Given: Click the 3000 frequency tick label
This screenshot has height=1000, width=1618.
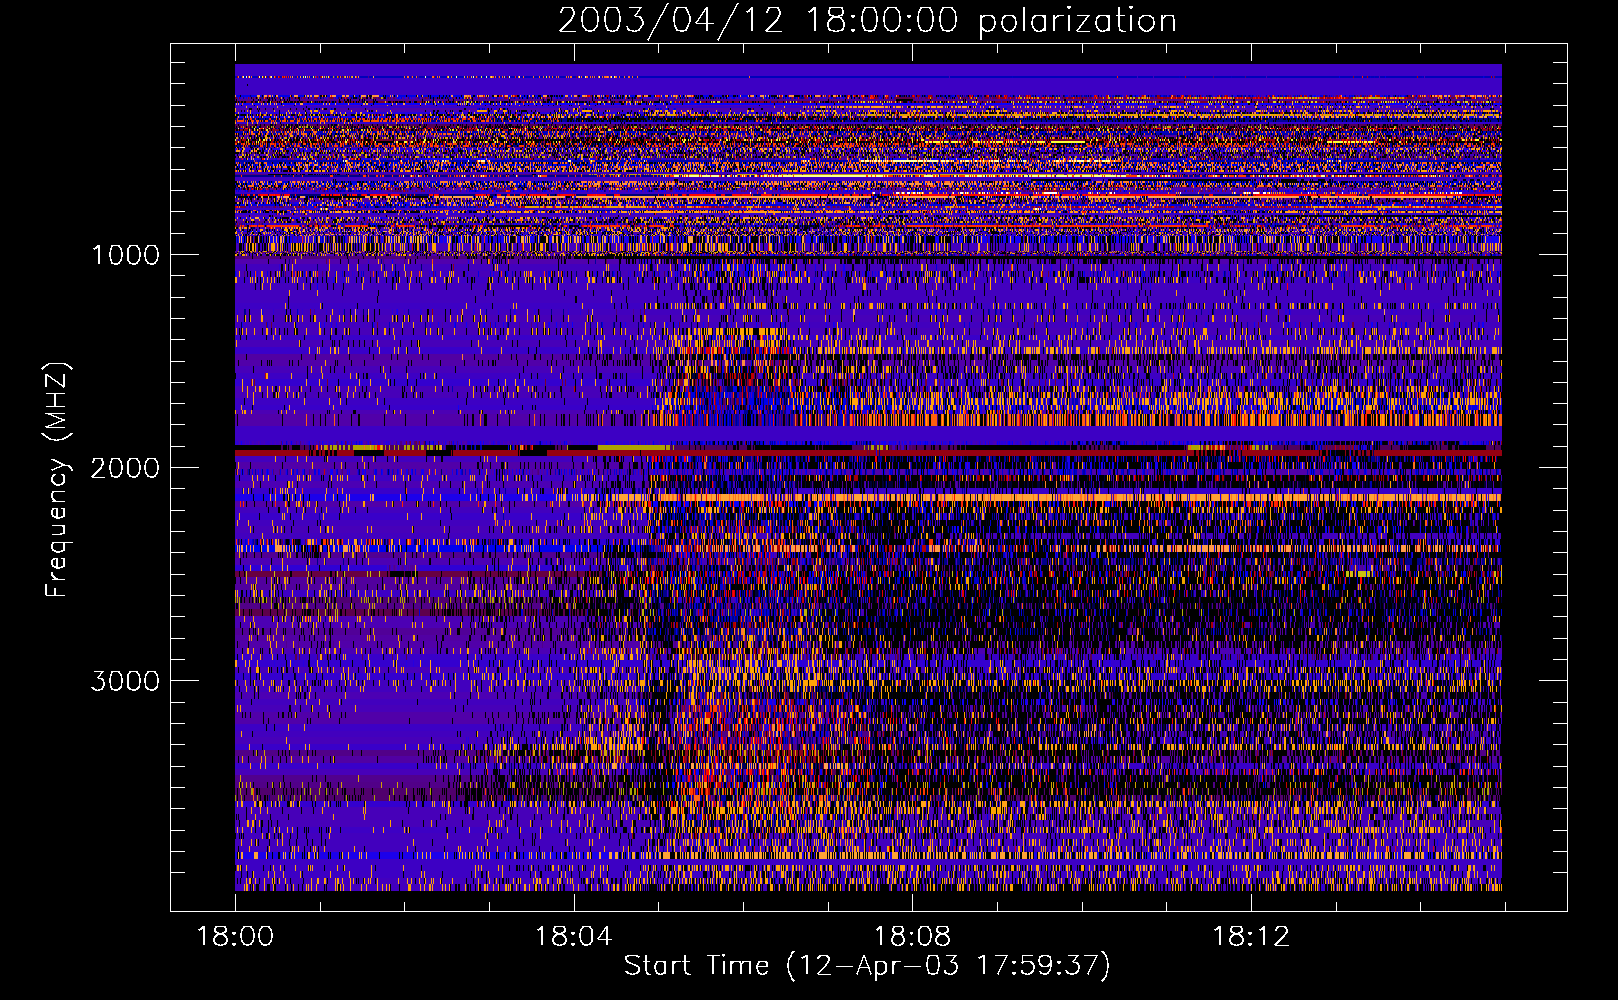Looking at the screenshot, I should click(125, 681).
